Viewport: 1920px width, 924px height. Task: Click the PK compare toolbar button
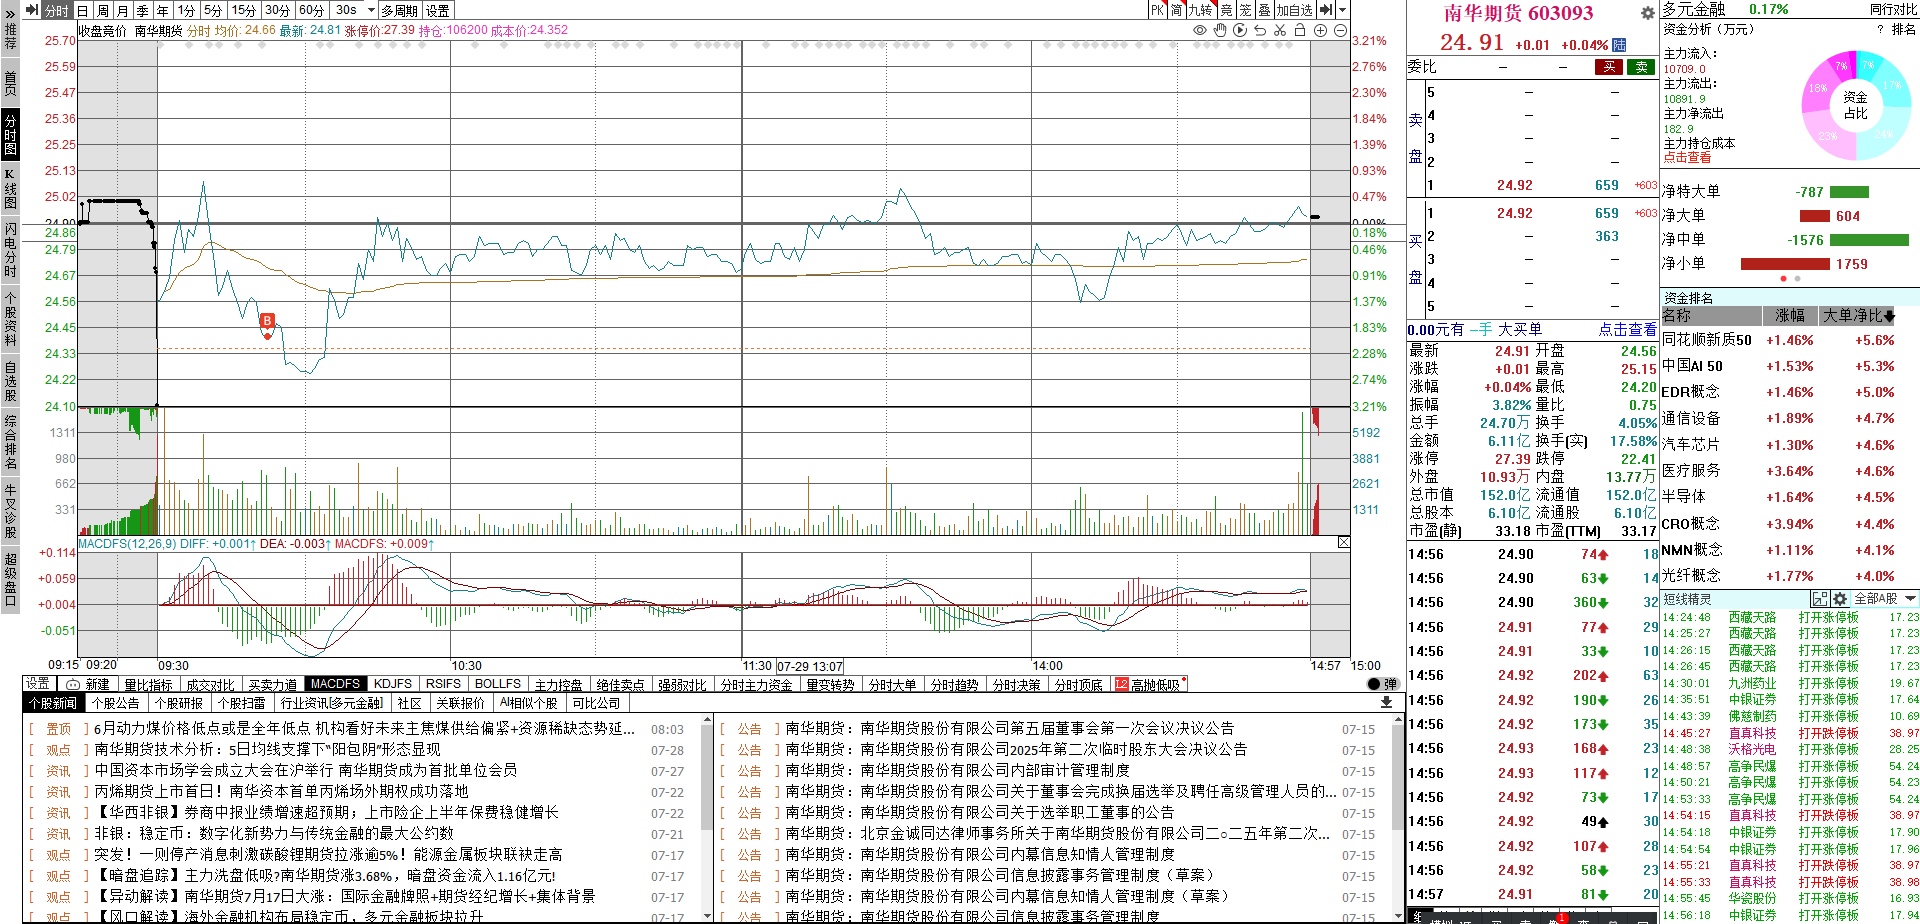tap(1157, 10)
